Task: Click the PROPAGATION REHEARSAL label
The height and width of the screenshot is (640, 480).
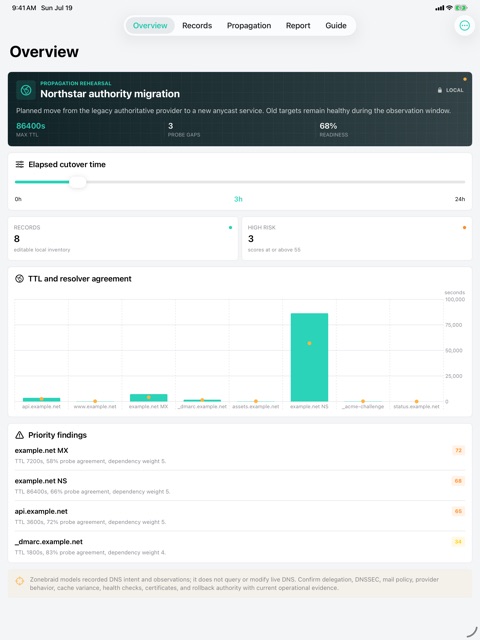Action: point(76,83)
